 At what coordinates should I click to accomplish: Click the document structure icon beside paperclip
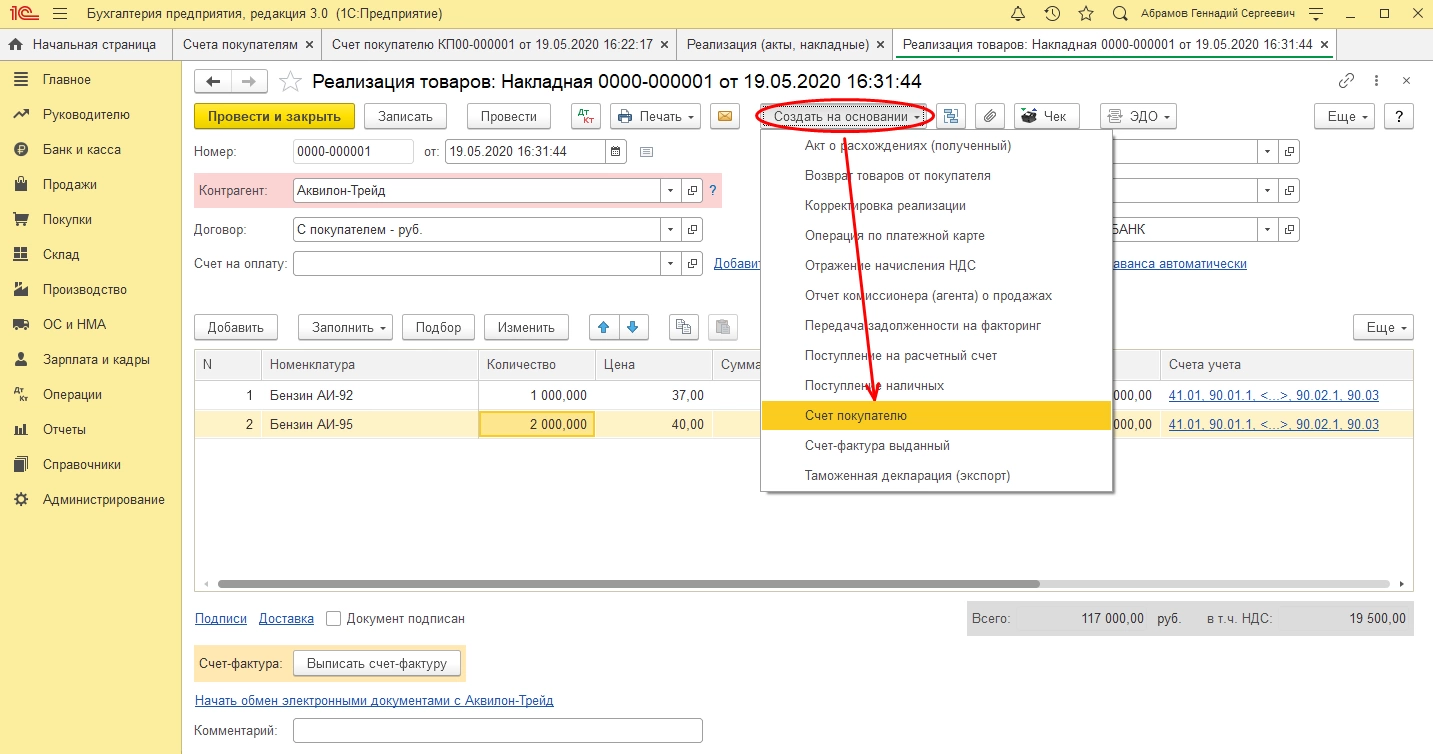(950, 116)
